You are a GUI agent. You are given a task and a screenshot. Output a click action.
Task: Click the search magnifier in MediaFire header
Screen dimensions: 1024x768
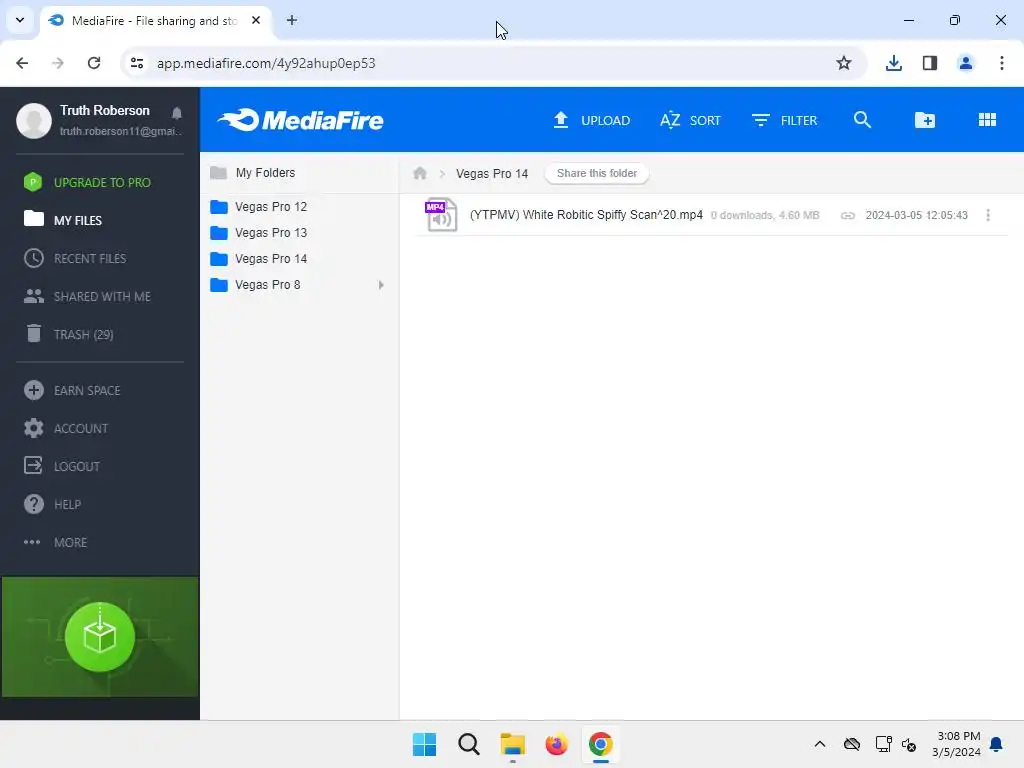(862, 120)
